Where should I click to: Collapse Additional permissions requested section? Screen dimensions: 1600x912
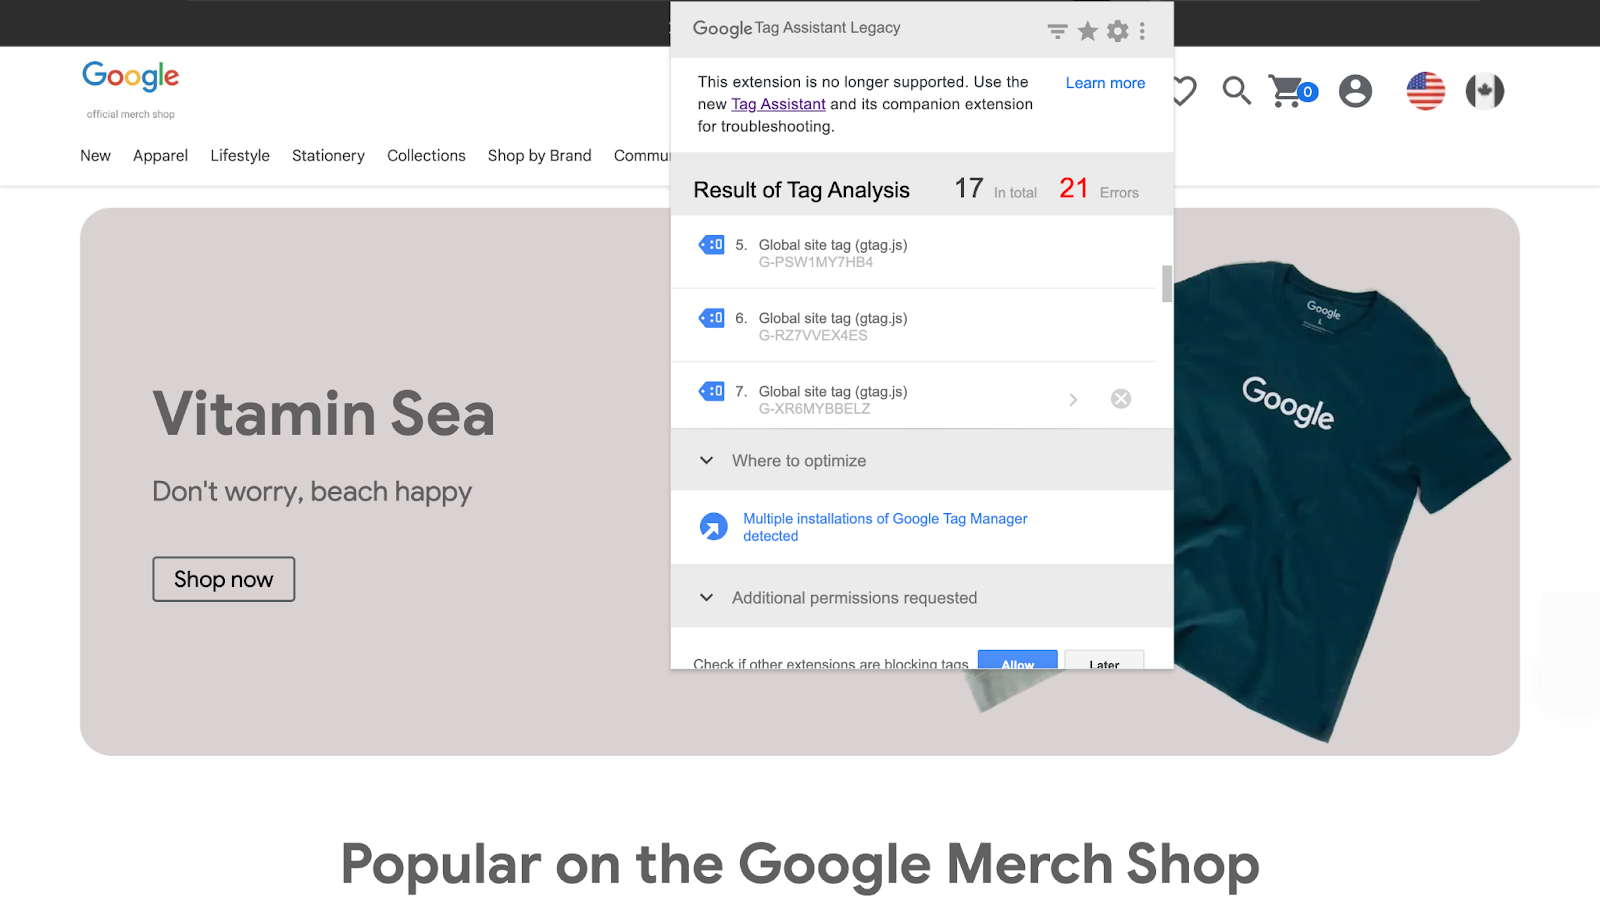[707, 598]
